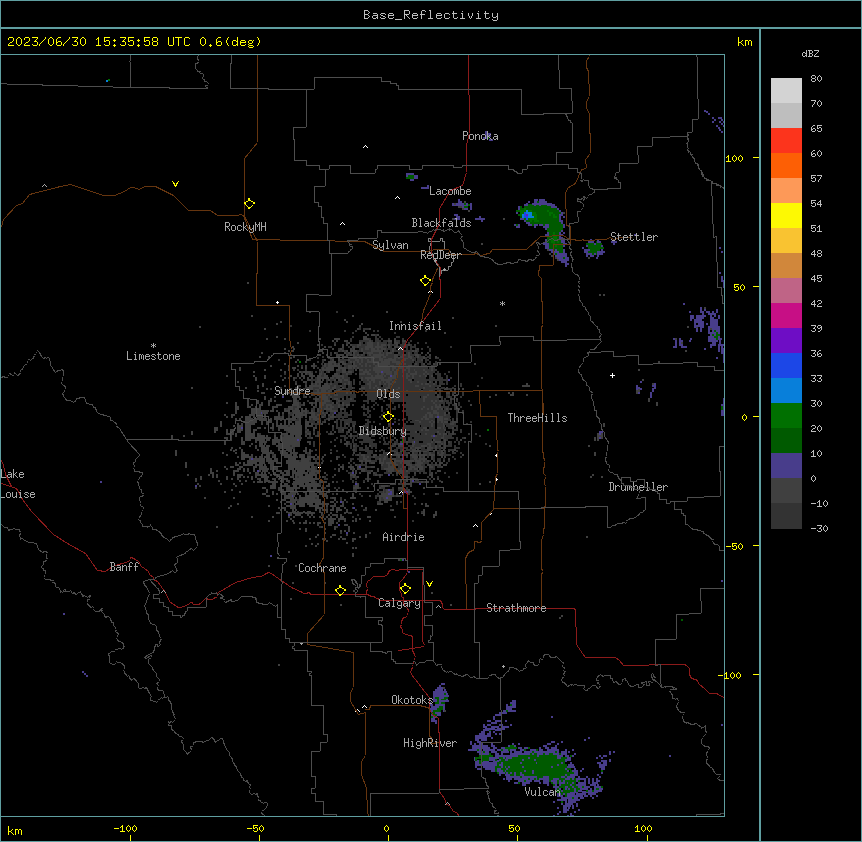Select the orange 60 dBZ legend swatch
This screenshot has width=862, height=842.
click(786, 165)
